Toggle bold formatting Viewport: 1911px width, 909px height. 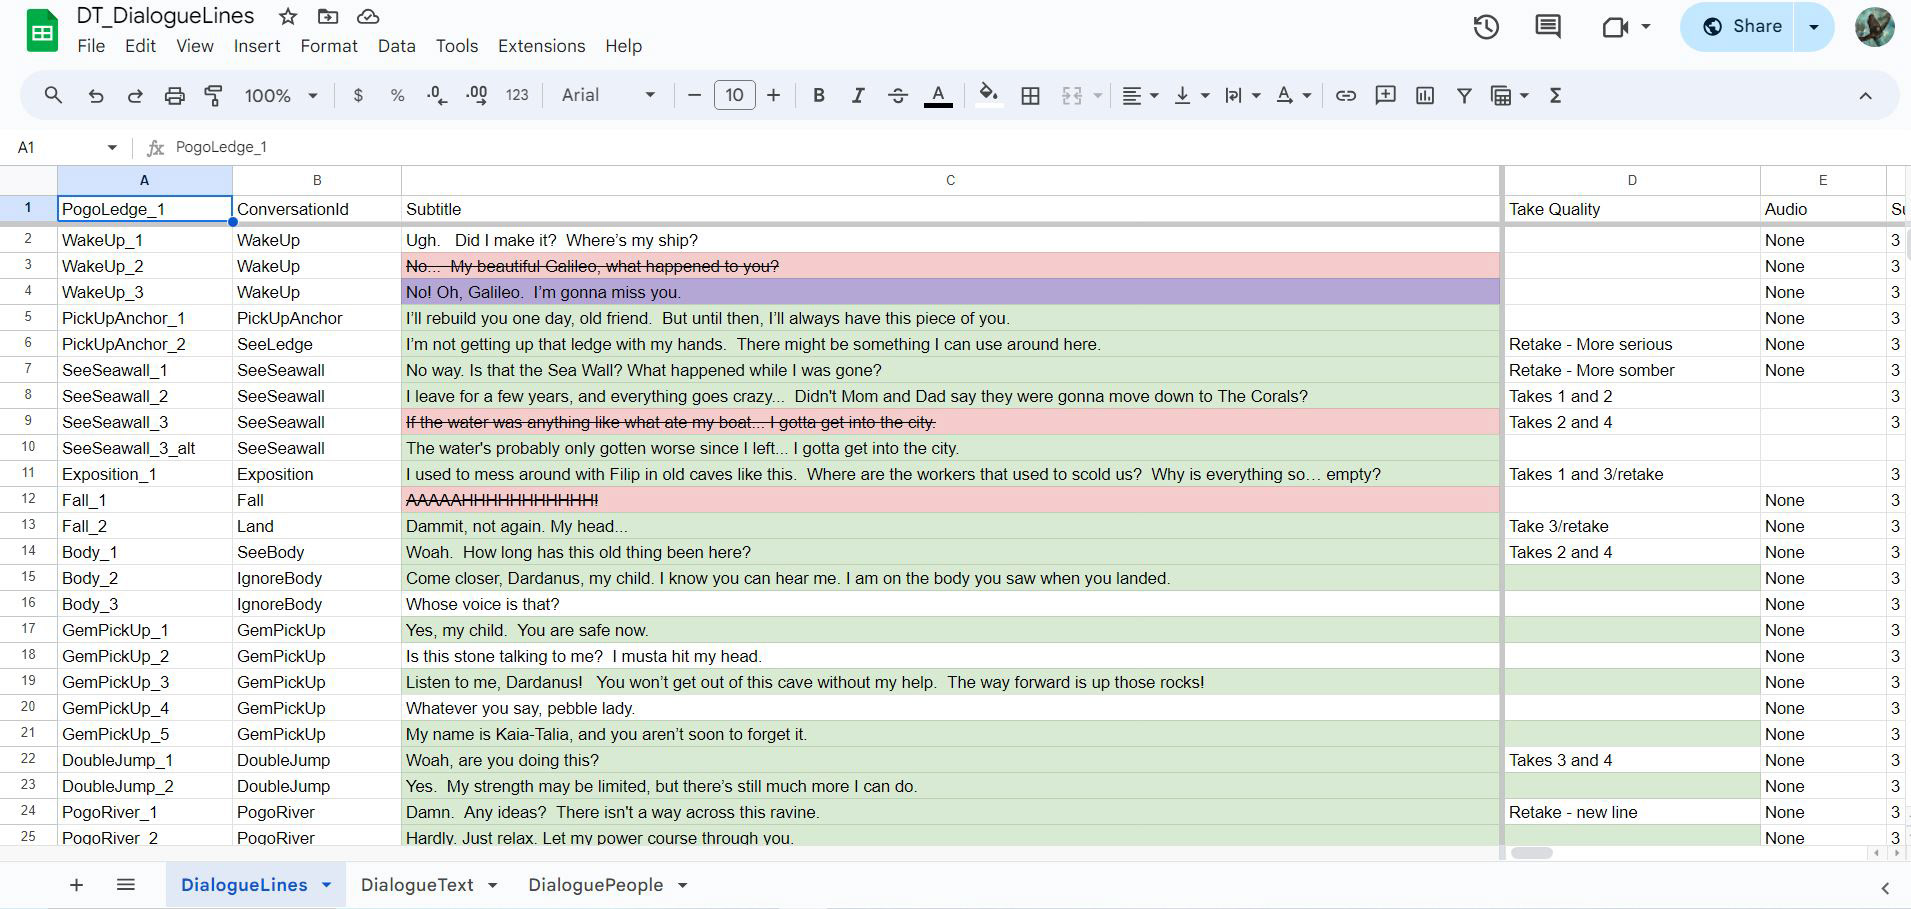pyautogui.click(x=818, y=95)
